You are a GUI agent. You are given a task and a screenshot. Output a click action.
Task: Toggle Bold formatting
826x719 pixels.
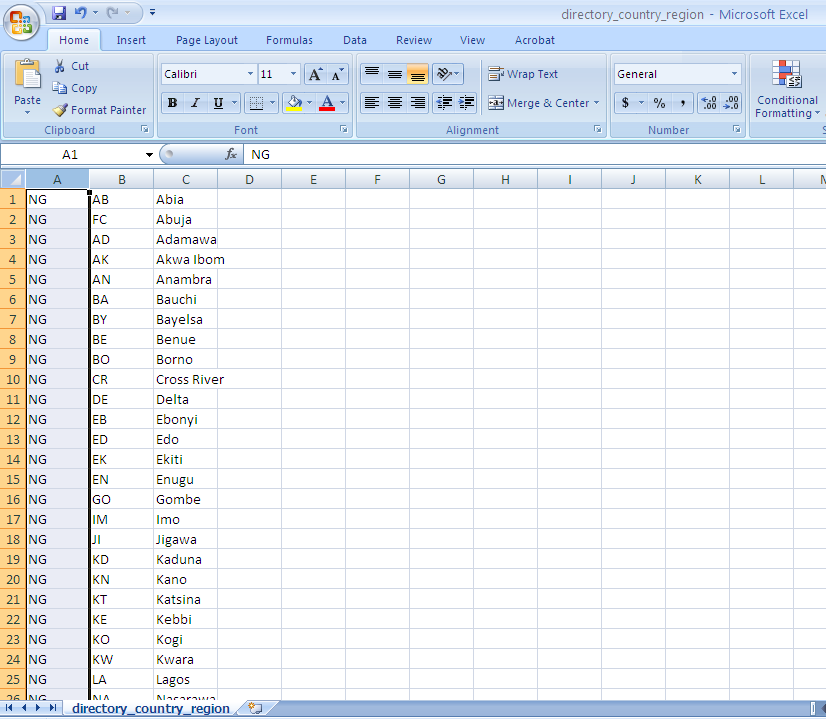(172, 103)
